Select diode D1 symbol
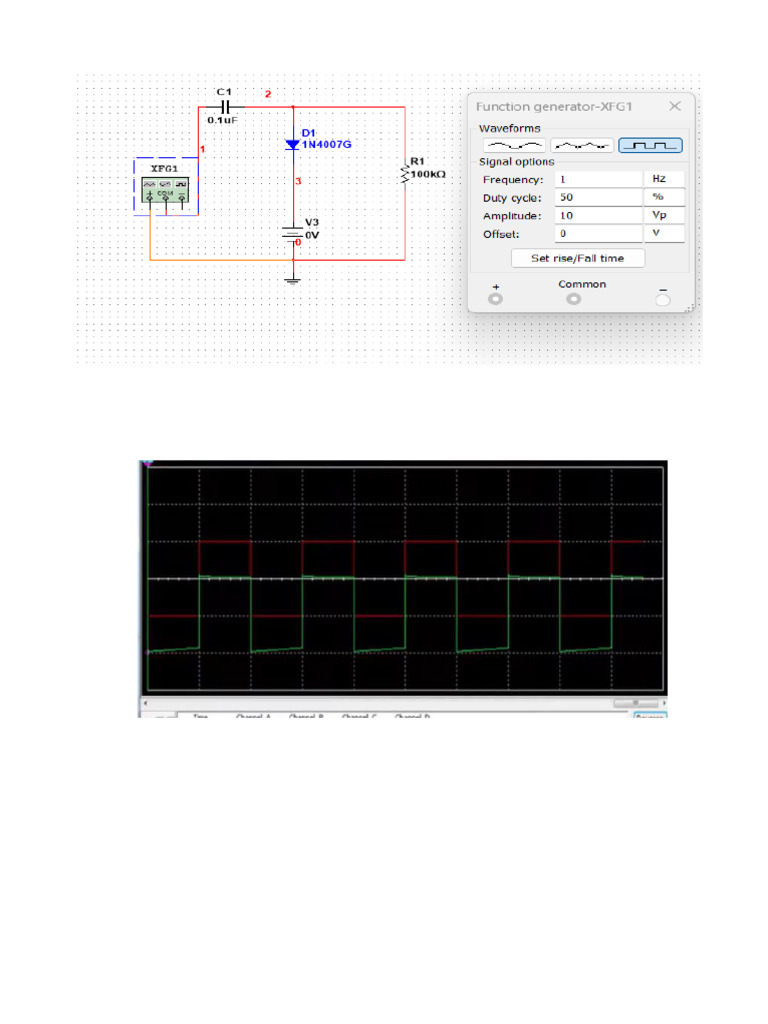This screenshot has width=768, height=1024. coord(293,144)
